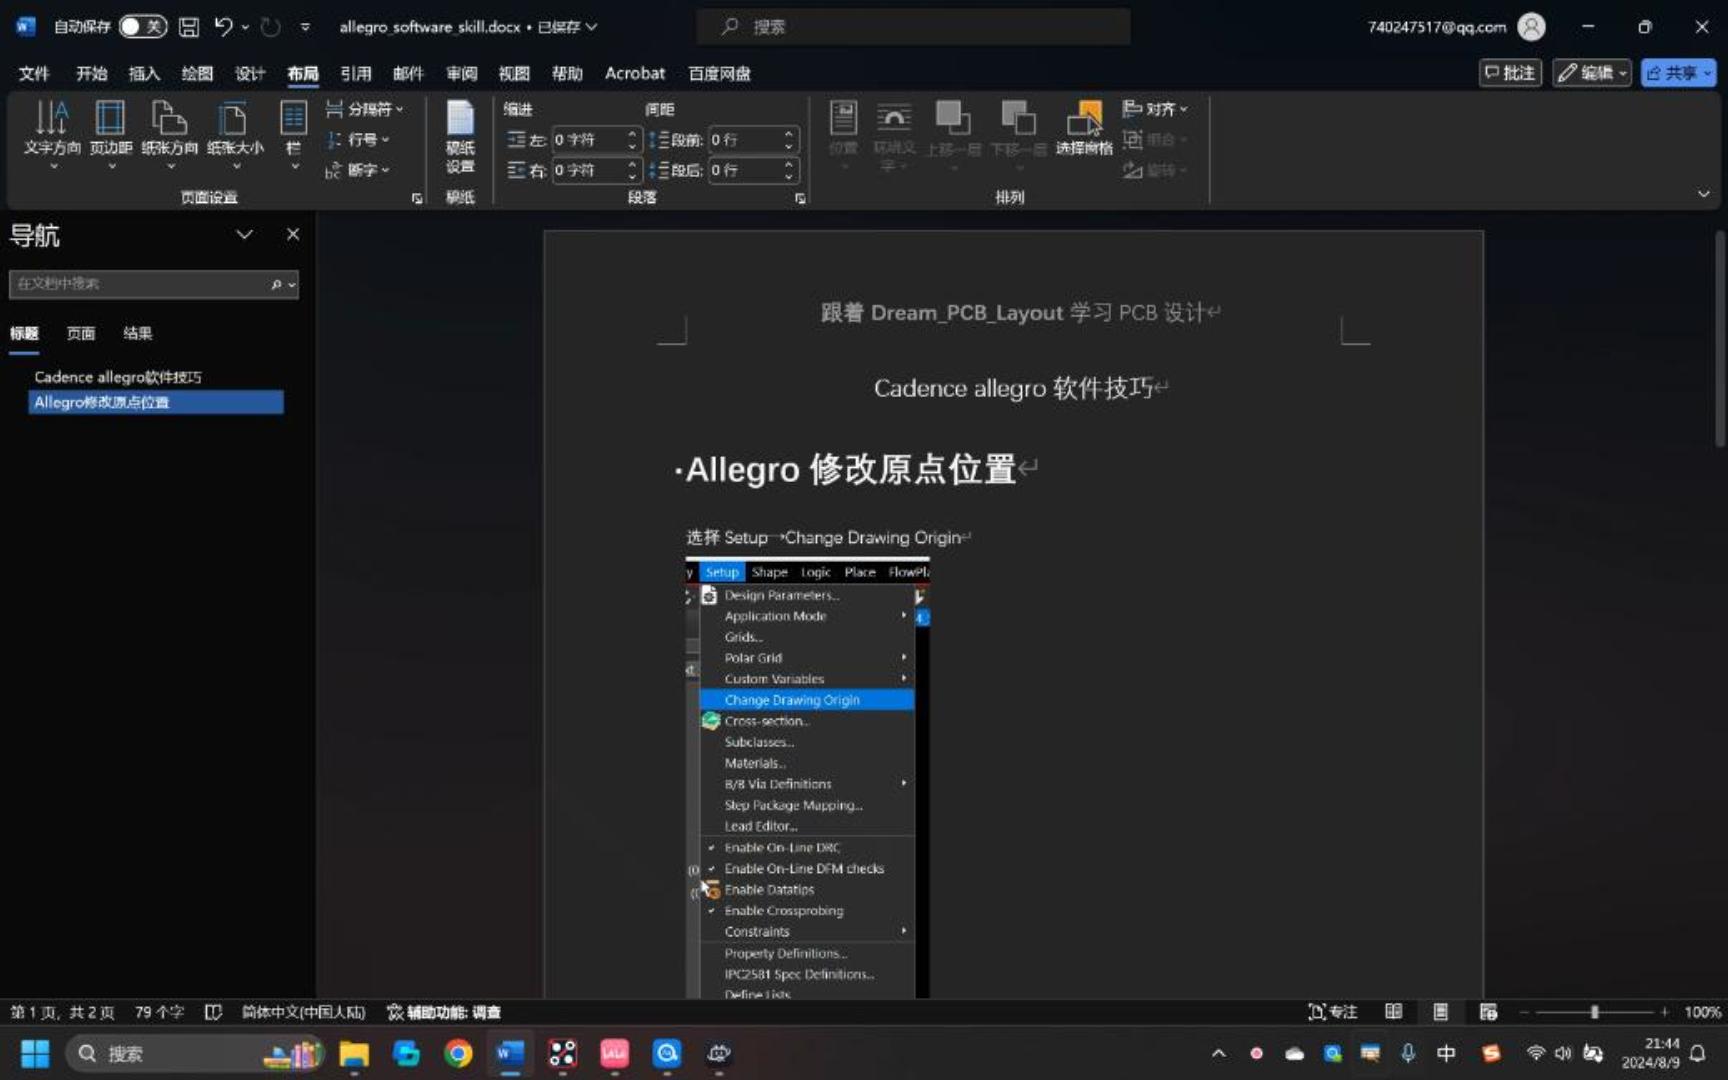Click the vertical document scrollbar
The image size is (1728, 1080).
(1719, 339)
